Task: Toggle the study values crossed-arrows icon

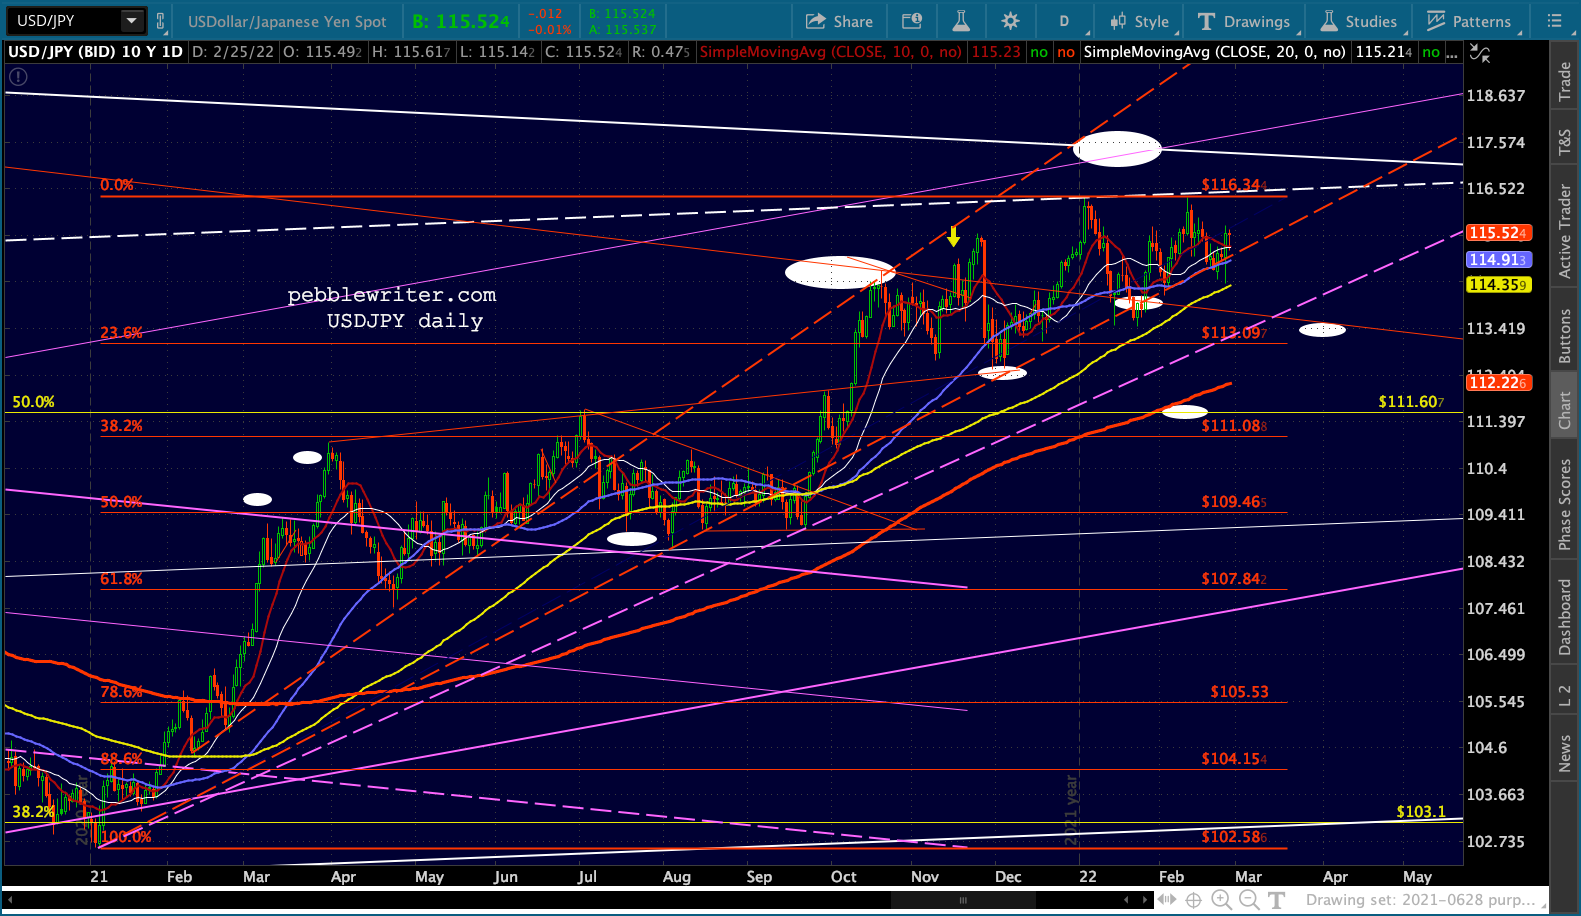Action: pos(1479,52)
